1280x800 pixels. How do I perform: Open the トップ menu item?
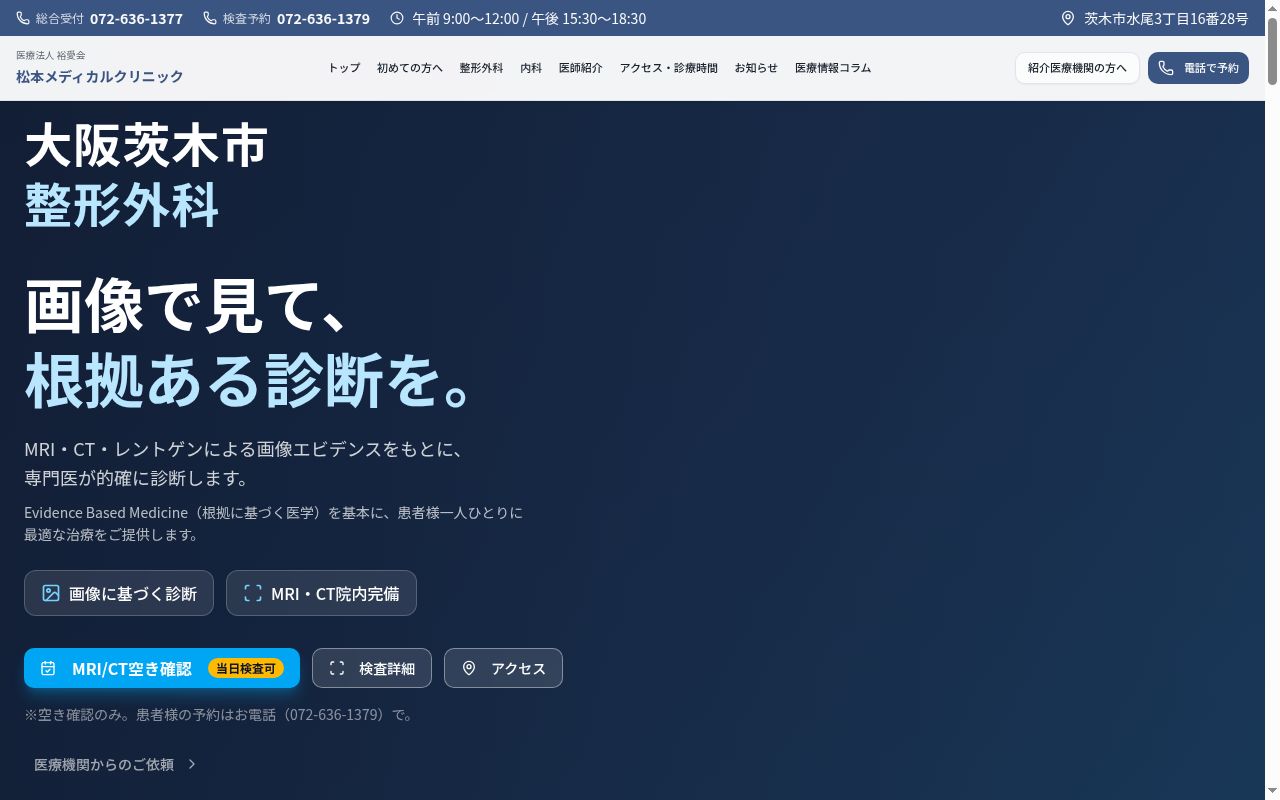coord(344,68)
